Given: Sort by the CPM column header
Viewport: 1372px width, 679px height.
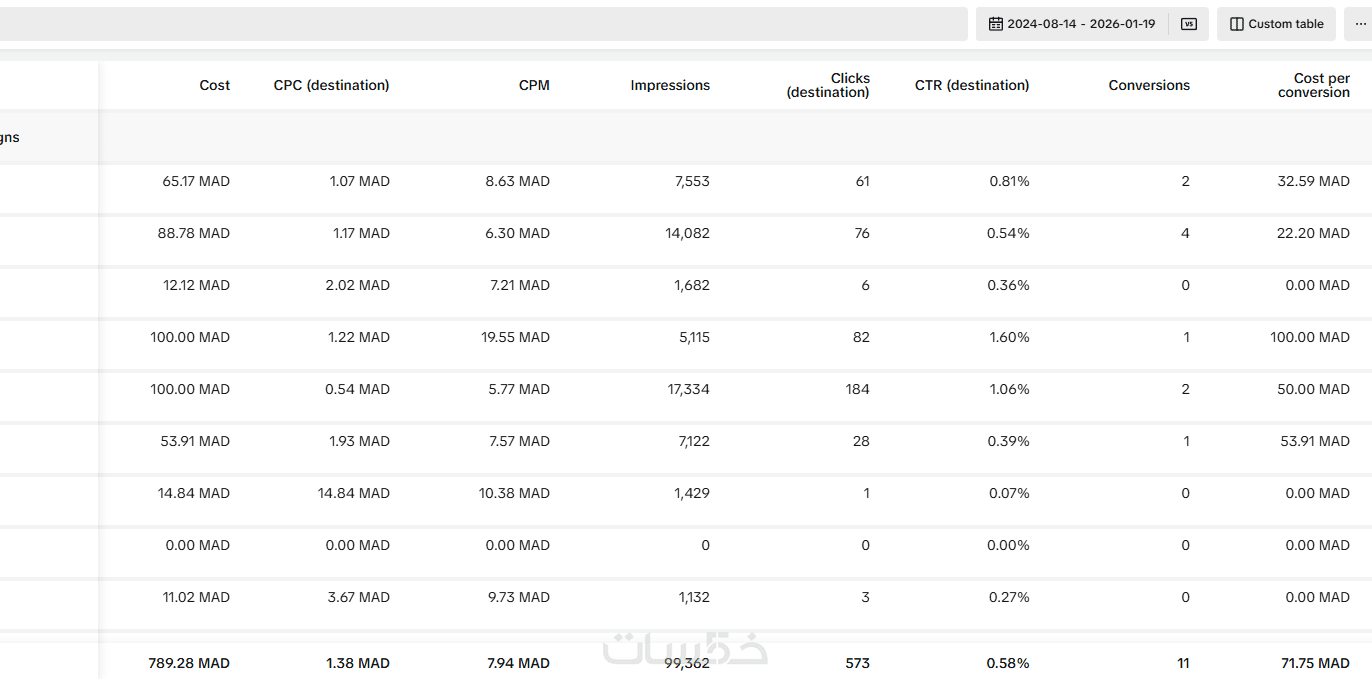Looking at the screenshot, I should point(534,85).
